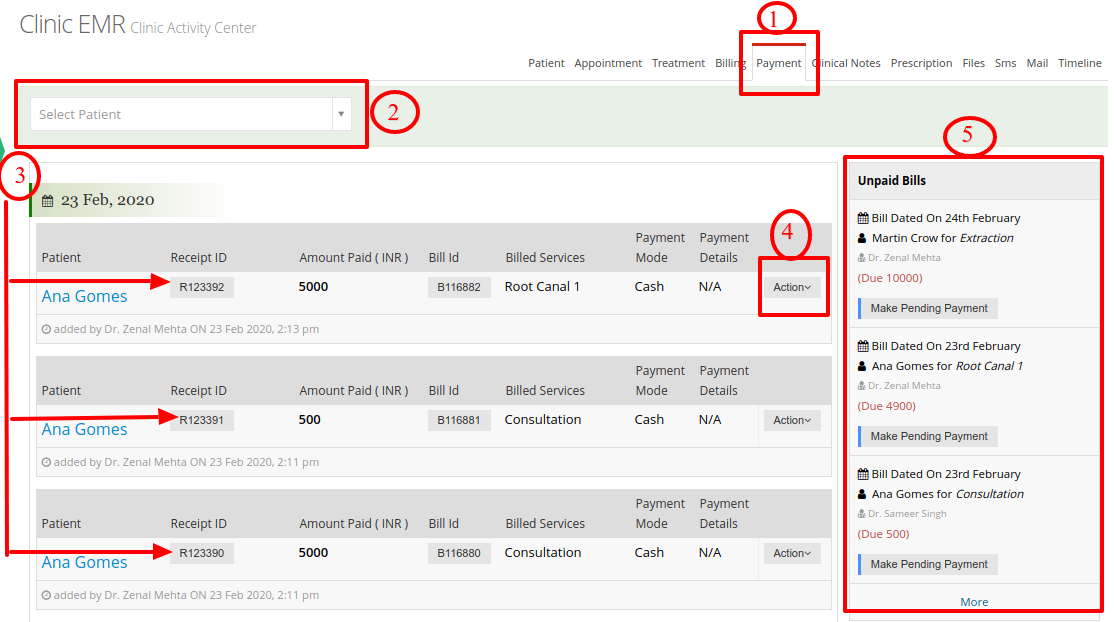
Task: Open Action dropdown for receipt R123390
Action: click(791, 553)
